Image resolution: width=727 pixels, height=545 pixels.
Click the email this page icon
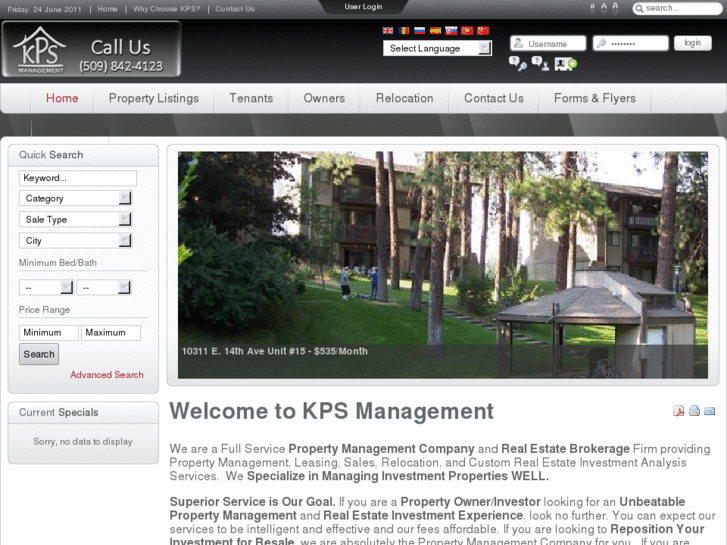point(709,411)
